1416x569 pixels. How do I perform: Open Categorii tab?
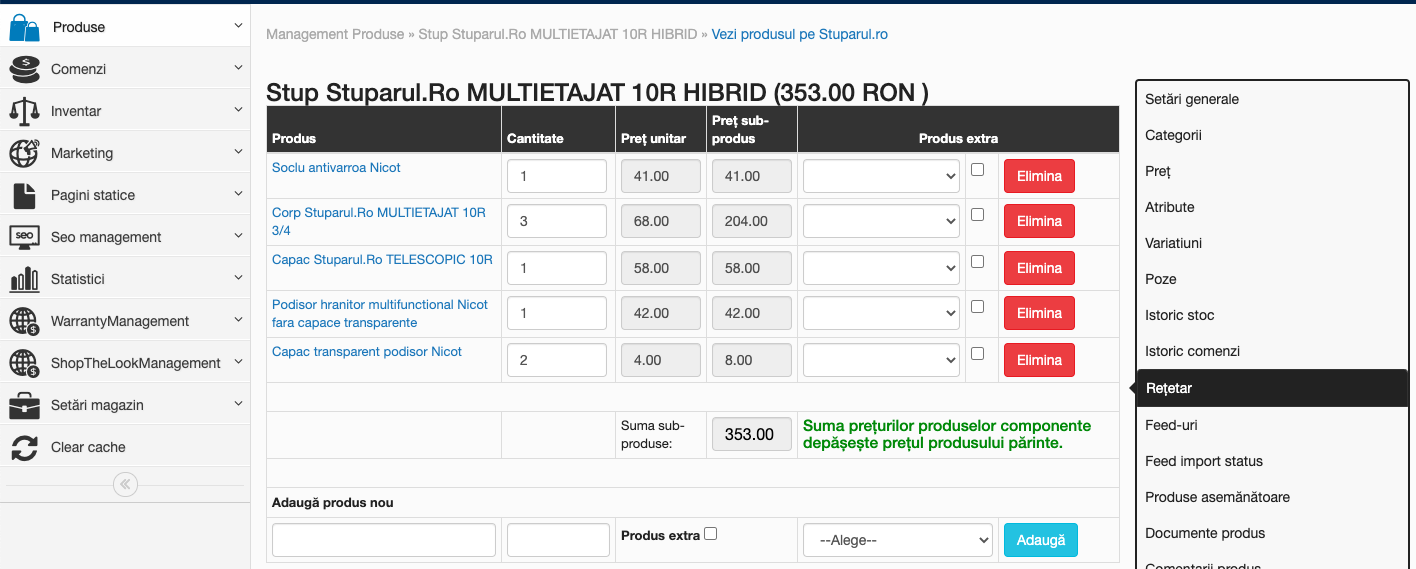click(1173, 135)
